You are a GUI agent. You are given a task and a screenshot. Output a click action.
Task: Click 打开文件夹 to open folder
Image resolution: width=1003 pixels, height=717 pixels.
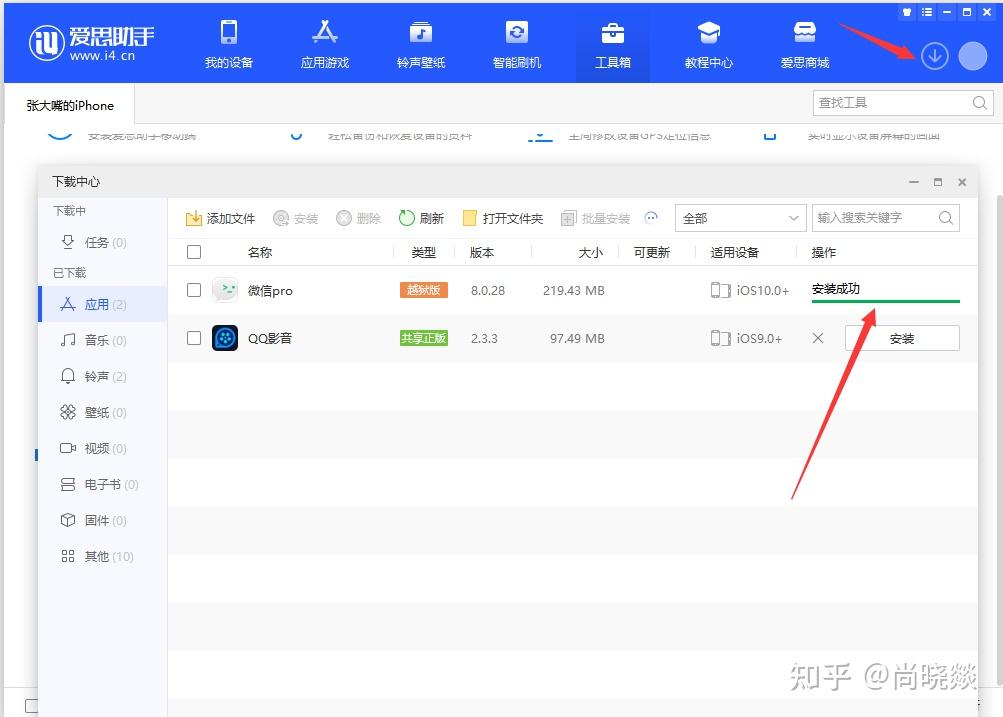click(503, 219)
